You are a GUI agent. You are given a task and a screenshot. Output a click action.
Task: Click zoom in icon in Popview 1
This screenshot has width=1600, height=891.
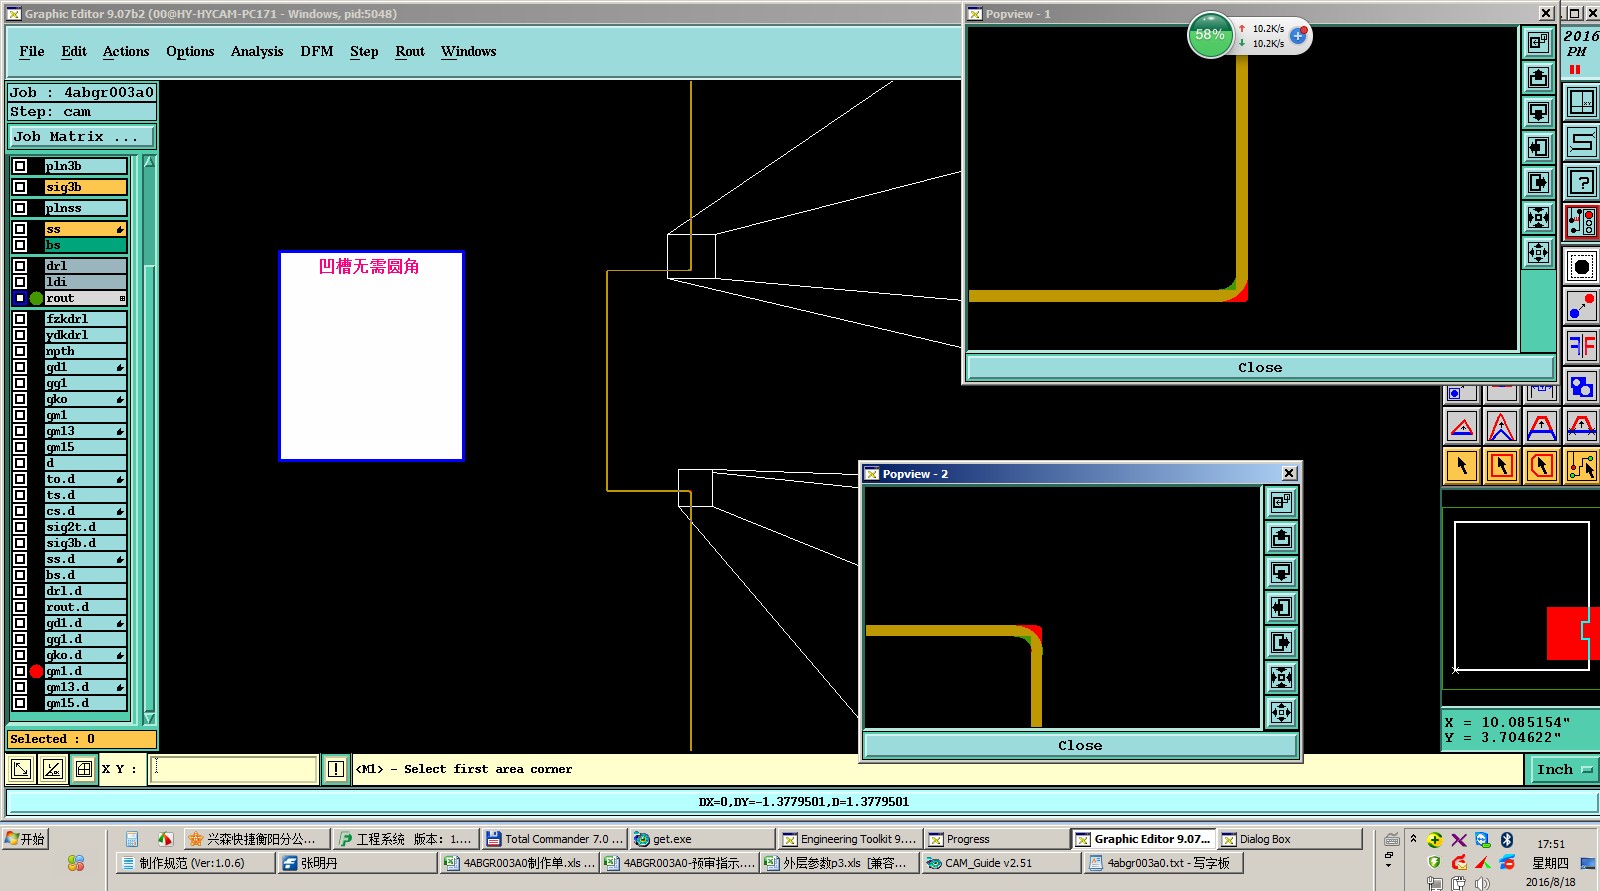pyautogui.click(x=1538, y=218)
